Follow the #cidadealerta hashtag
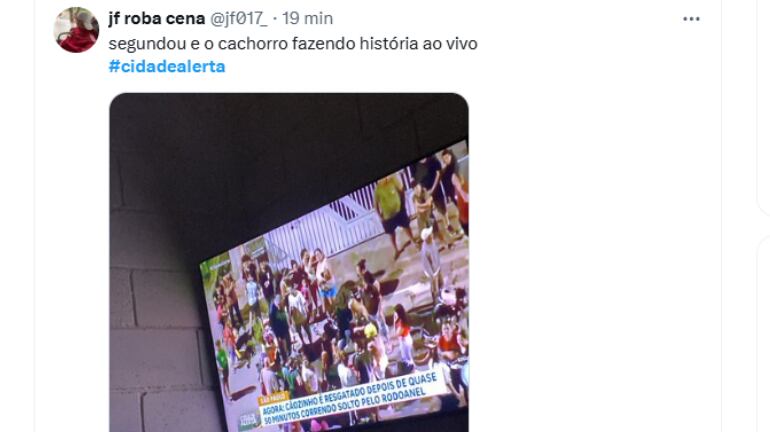The image size is (770, 432). pos(167,66)
